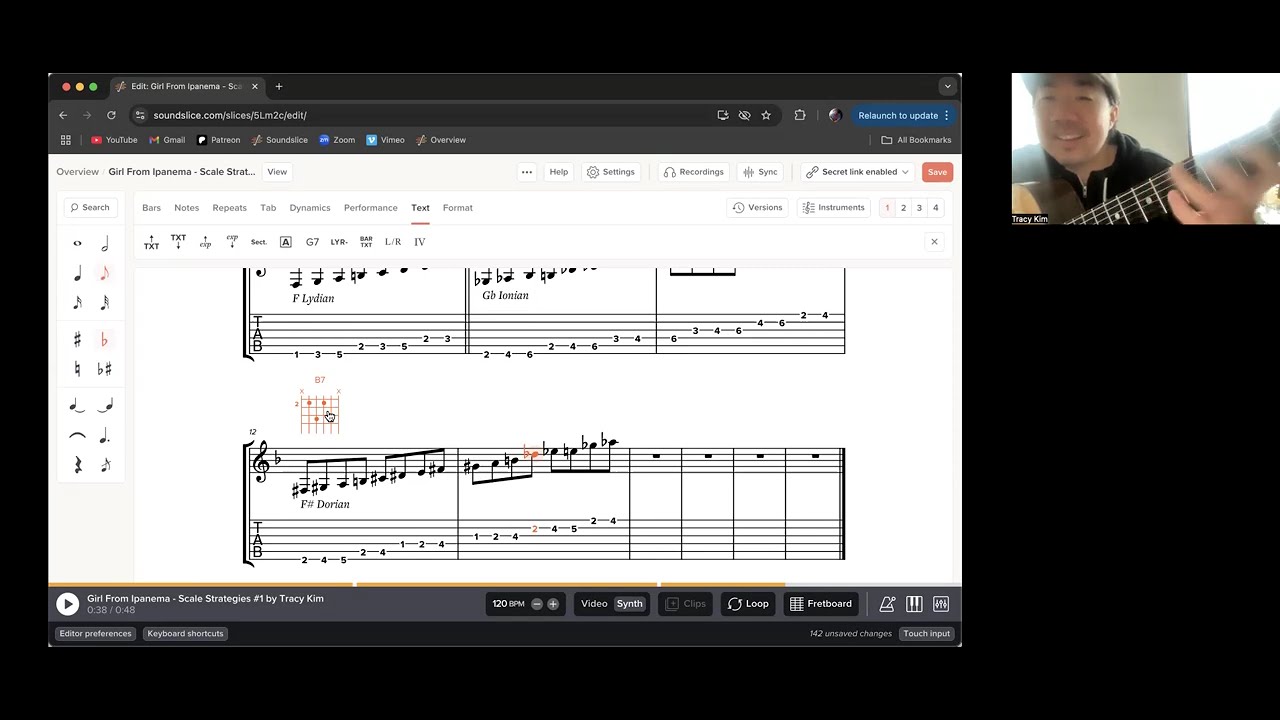Add expression text below the staff
This screenshot has width=1280, height=720.
[x=232, y=242]
